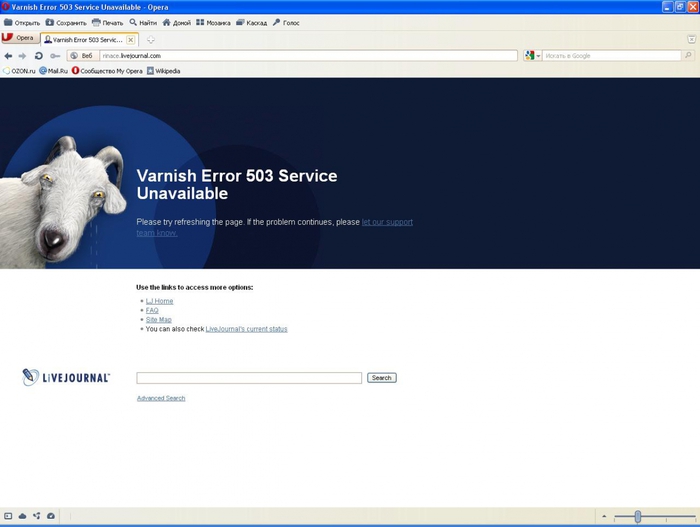Image resolution: width=700 pixels, height=527 pixels.
Task: Open the Сообщество My Opera bookmark
Action: (107, 71)
